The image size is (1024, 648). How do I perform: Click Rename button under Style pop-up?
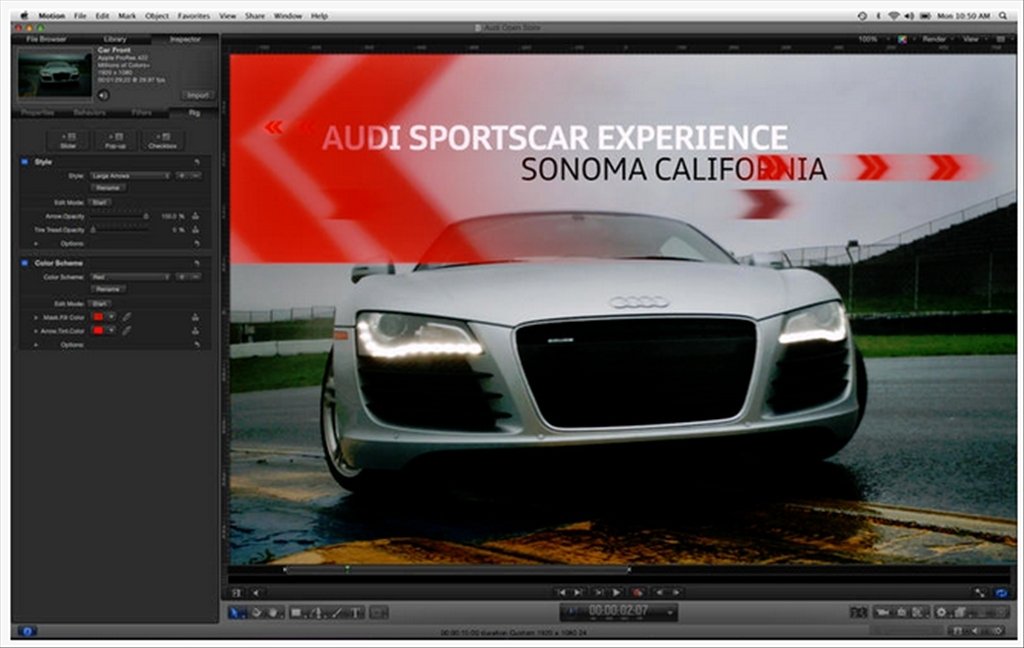tap(108, 188)
